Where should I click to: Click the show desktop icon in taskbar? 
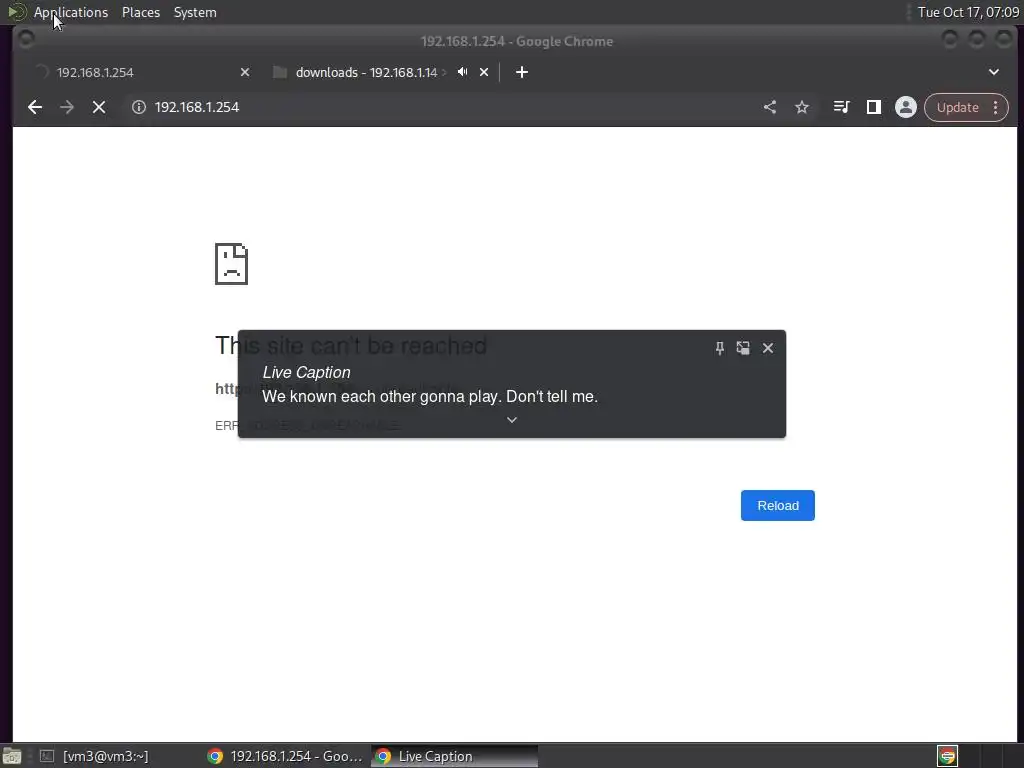click(12, 756)
